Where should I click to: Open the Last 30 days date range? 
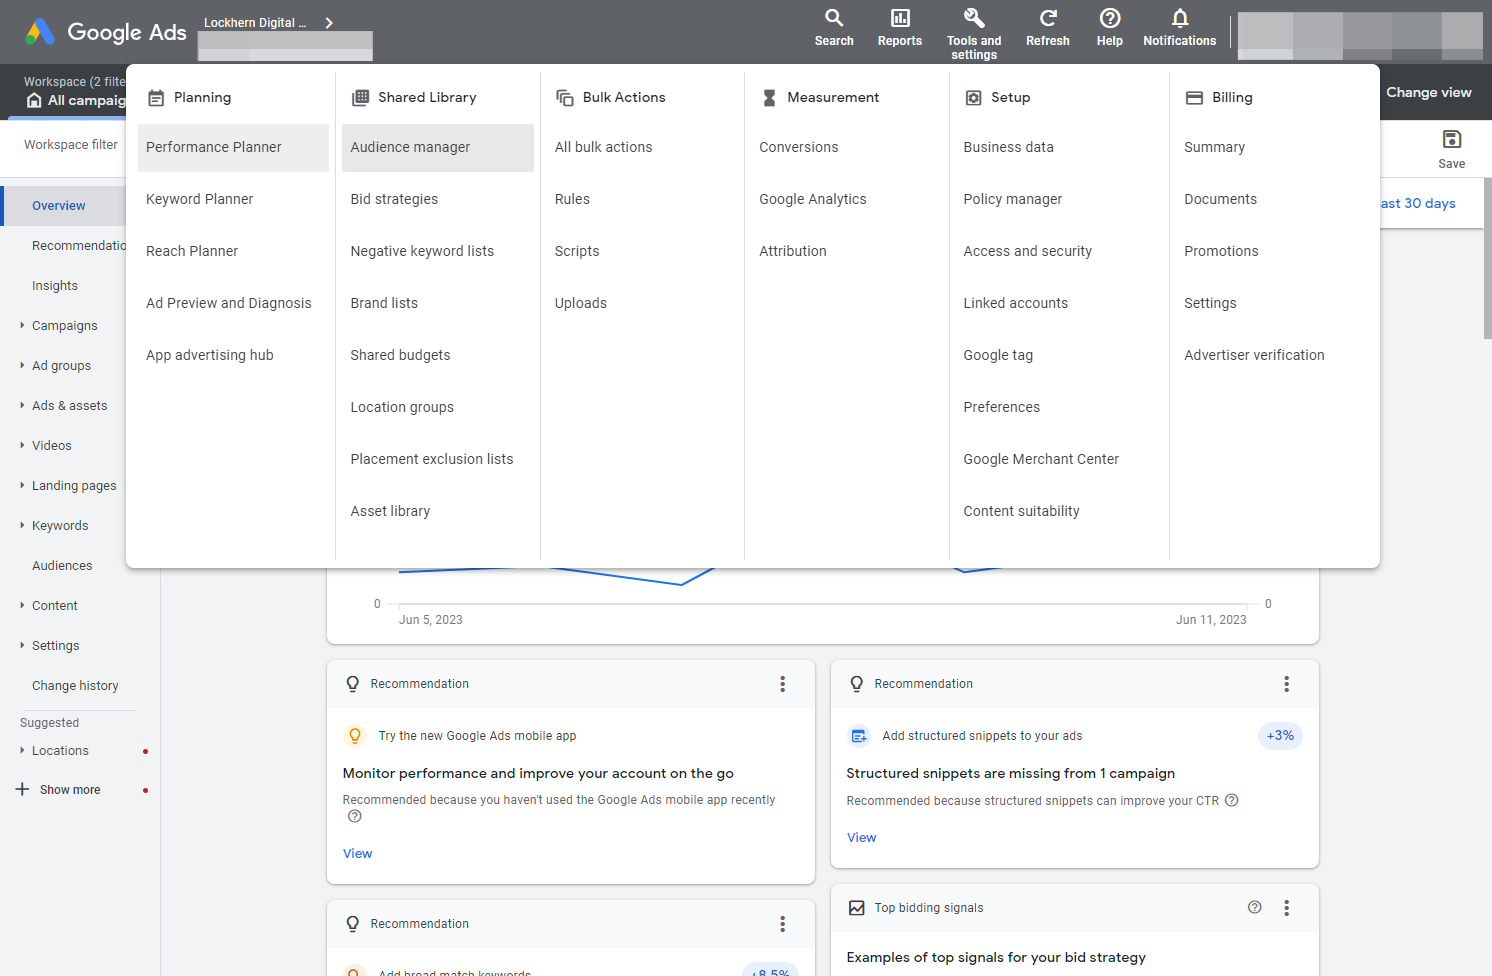tap(1418, 203)
